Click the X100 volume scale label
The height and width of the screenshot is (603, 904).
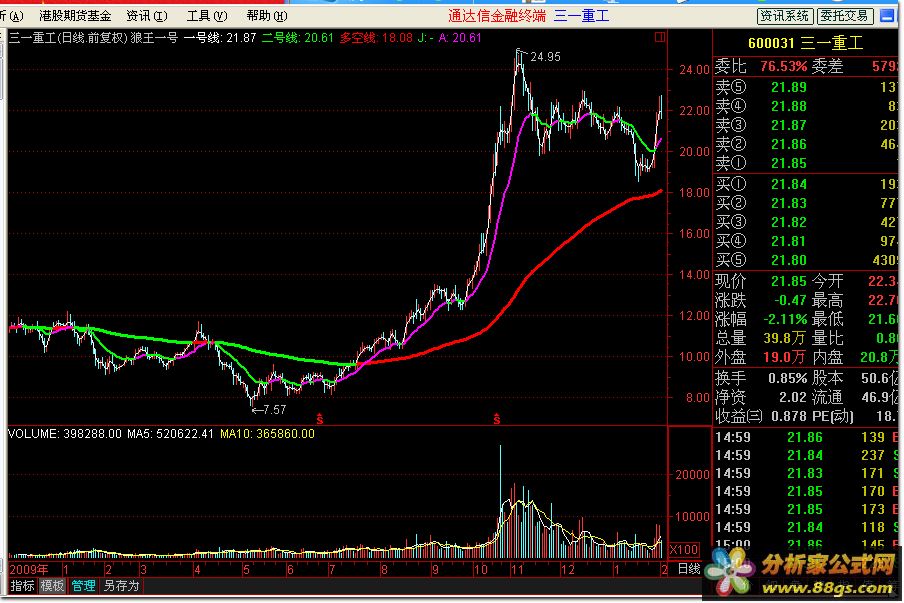[684, 550]
